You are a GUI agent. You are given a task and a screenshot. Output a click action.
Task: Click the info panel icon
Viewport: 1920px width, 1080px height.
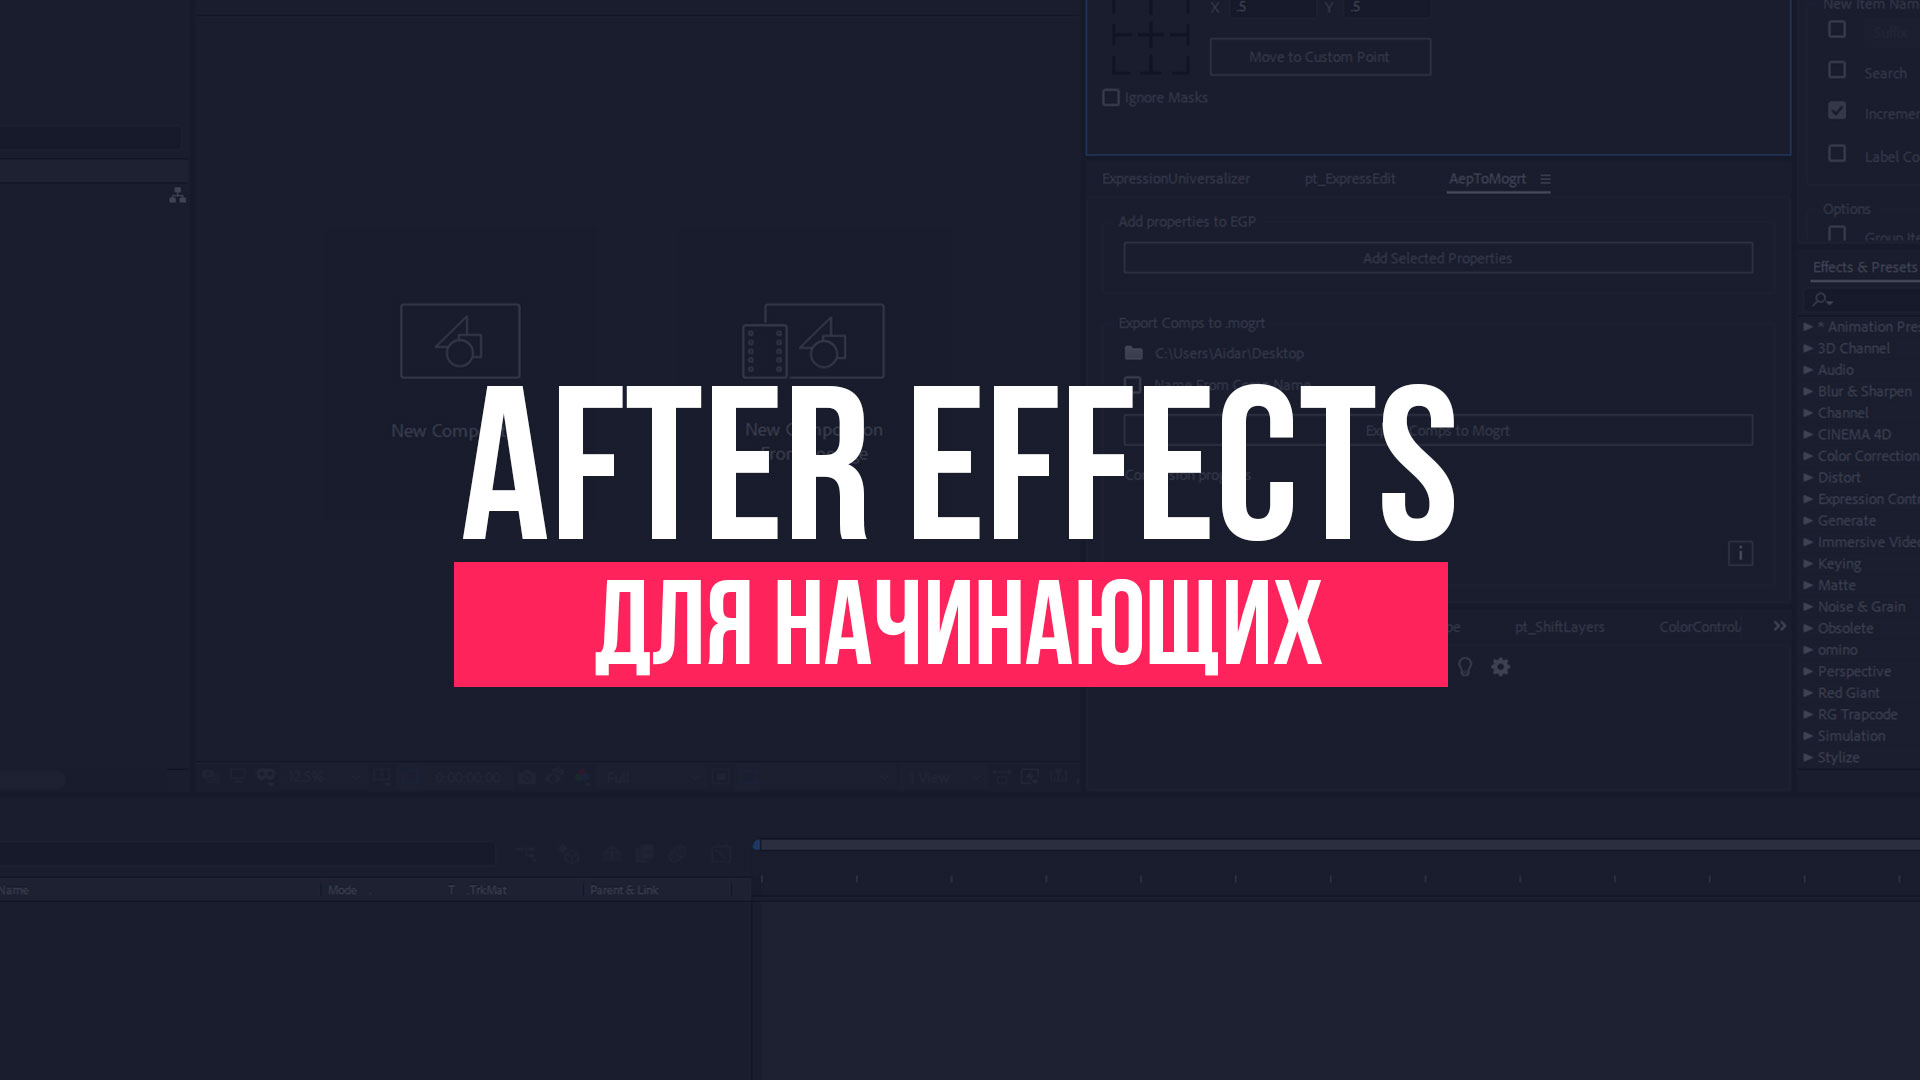[1741, 553]
